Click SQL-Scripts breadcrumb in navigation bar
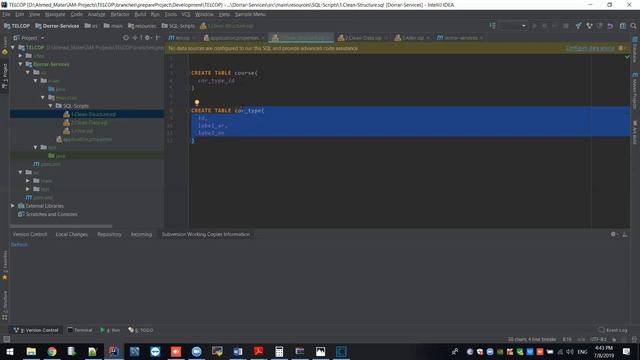640x360 pixels. pos(178,26)
